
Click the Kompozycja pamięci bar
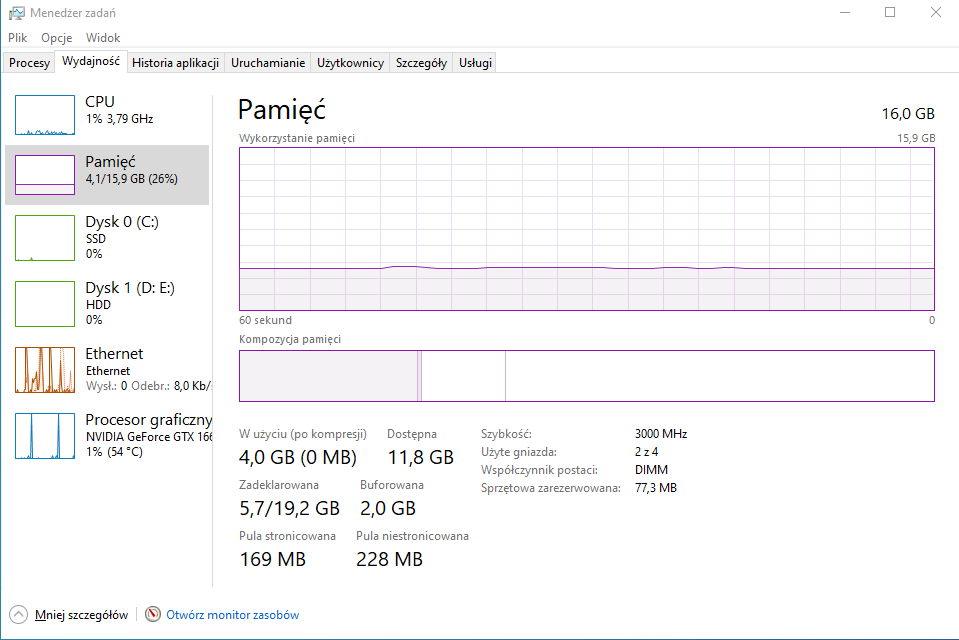coord(587,376)
